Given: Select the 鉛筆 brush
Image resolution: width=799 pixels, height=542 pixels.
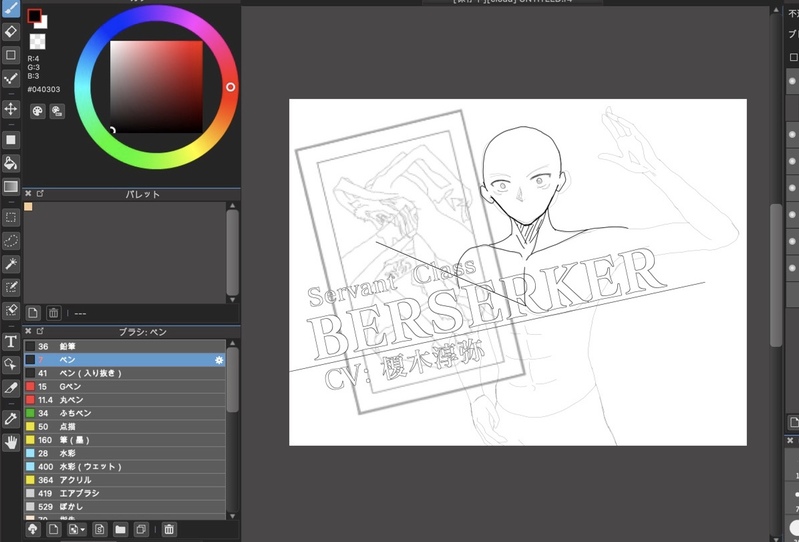Looking at the screenshot, I should (x=125, y=346).
